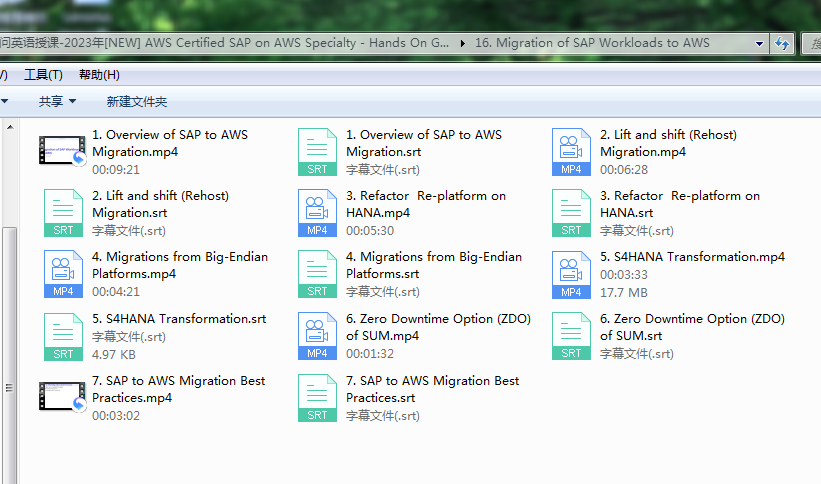
Task: Click the scroll-up arrow of left pane scrollbar
Action: [x=10, y=127]
